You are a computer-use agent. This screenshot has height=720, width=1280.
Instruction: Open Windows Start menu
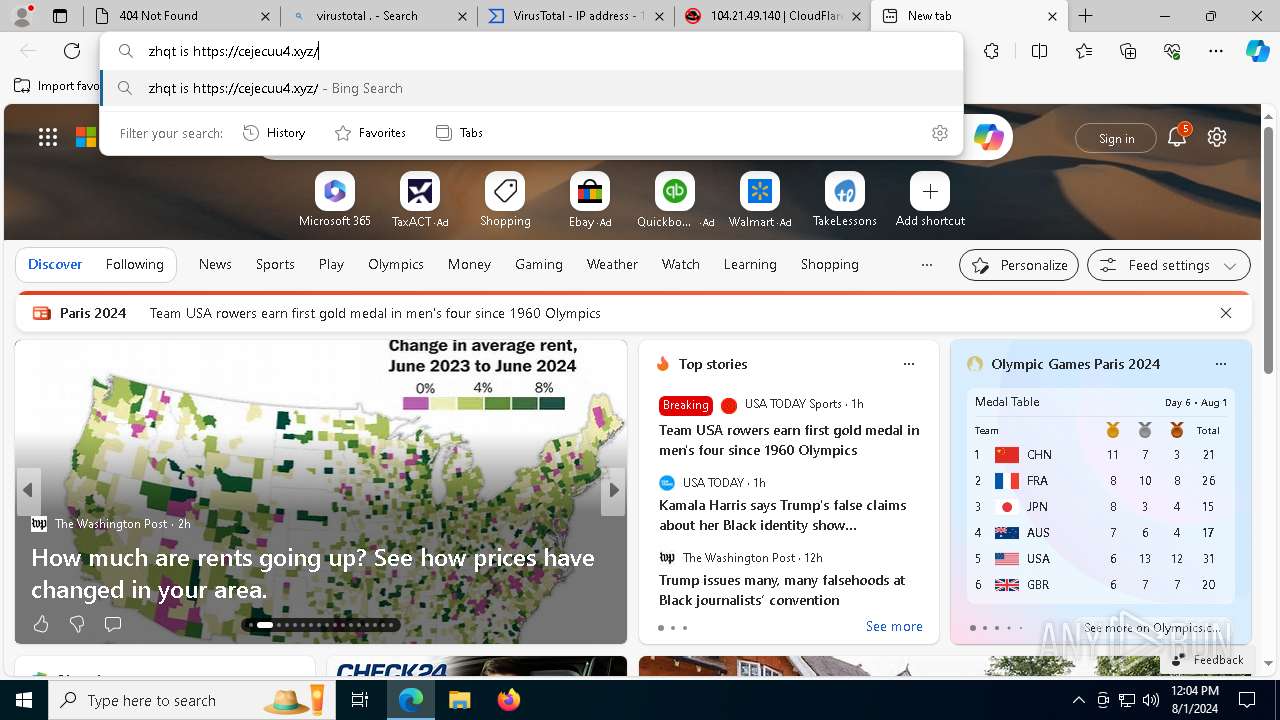tap(24, 700)
